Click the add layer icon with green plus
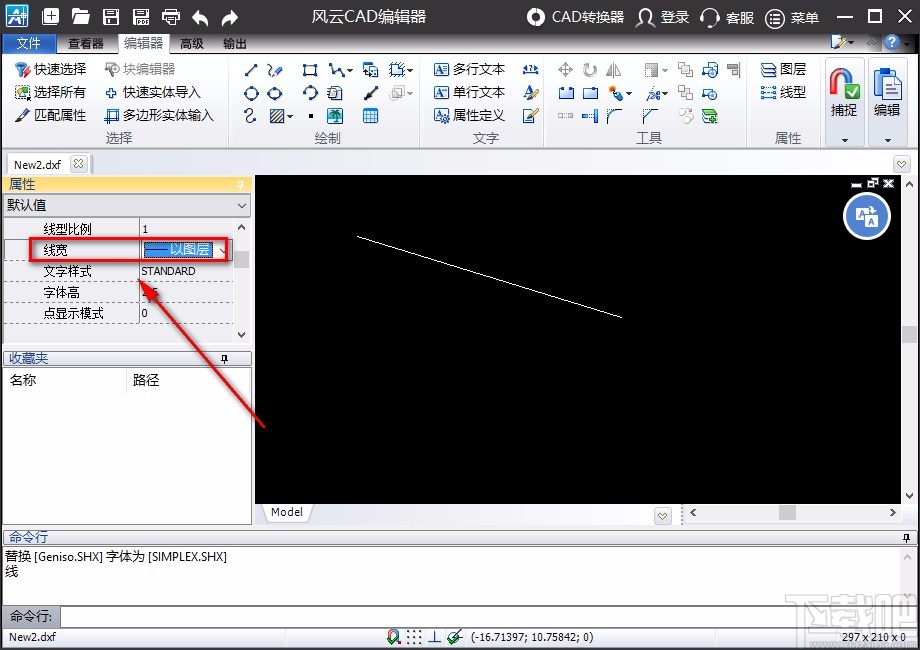Screen dimensions: 920x650 pyautogui.click(x=709, y=116)
